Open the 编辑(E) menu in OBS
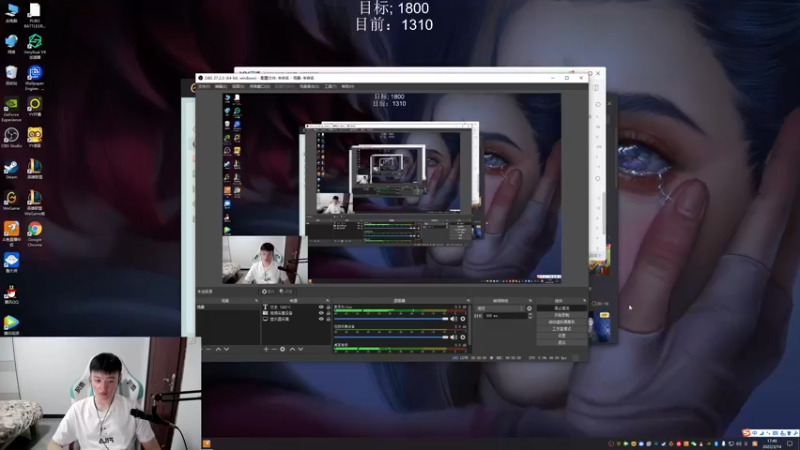800x450 pixels. [x=221, y=86]
